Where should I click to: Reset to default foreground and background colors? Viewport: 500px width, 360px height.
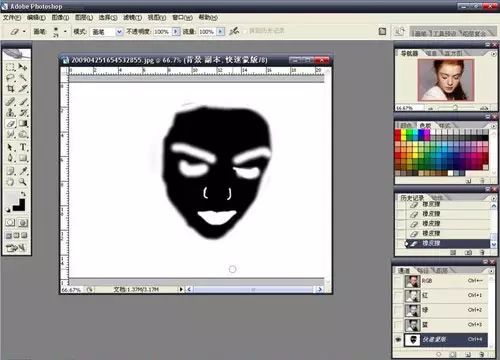(x=8, y=209)
